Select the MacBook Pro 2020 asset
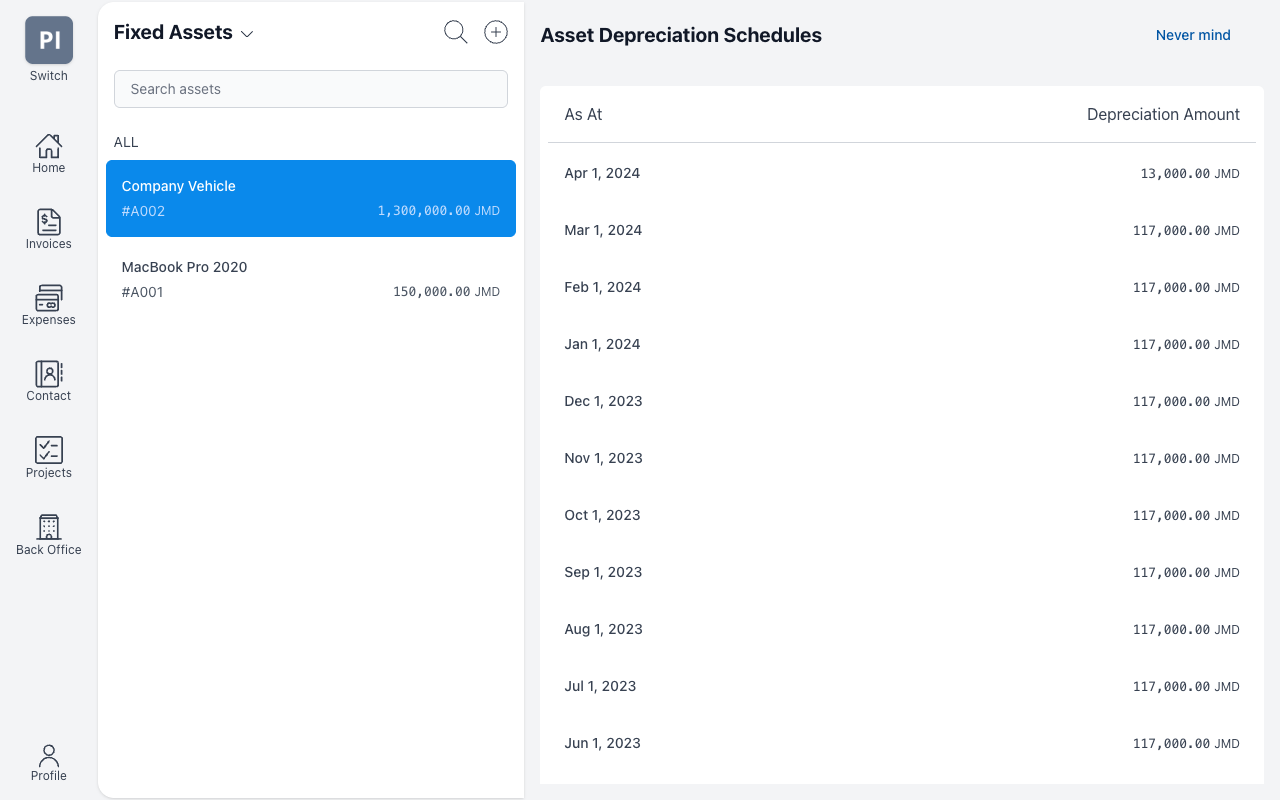Screen dimensions: 1280x800 311,279
